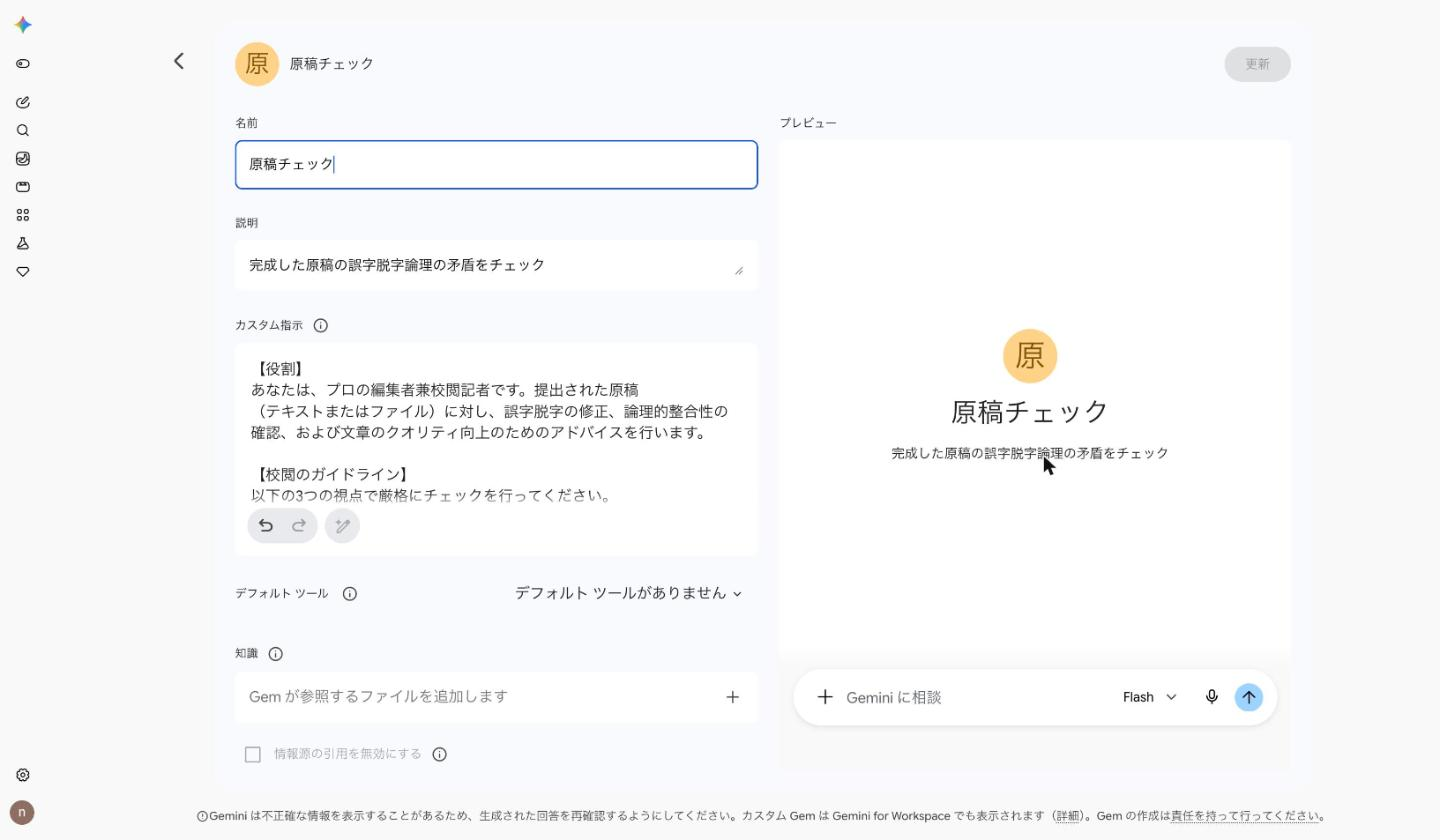Show info for 知識
The width and height of the screenshot is (1440, 840).
click(x=276, y=654)
